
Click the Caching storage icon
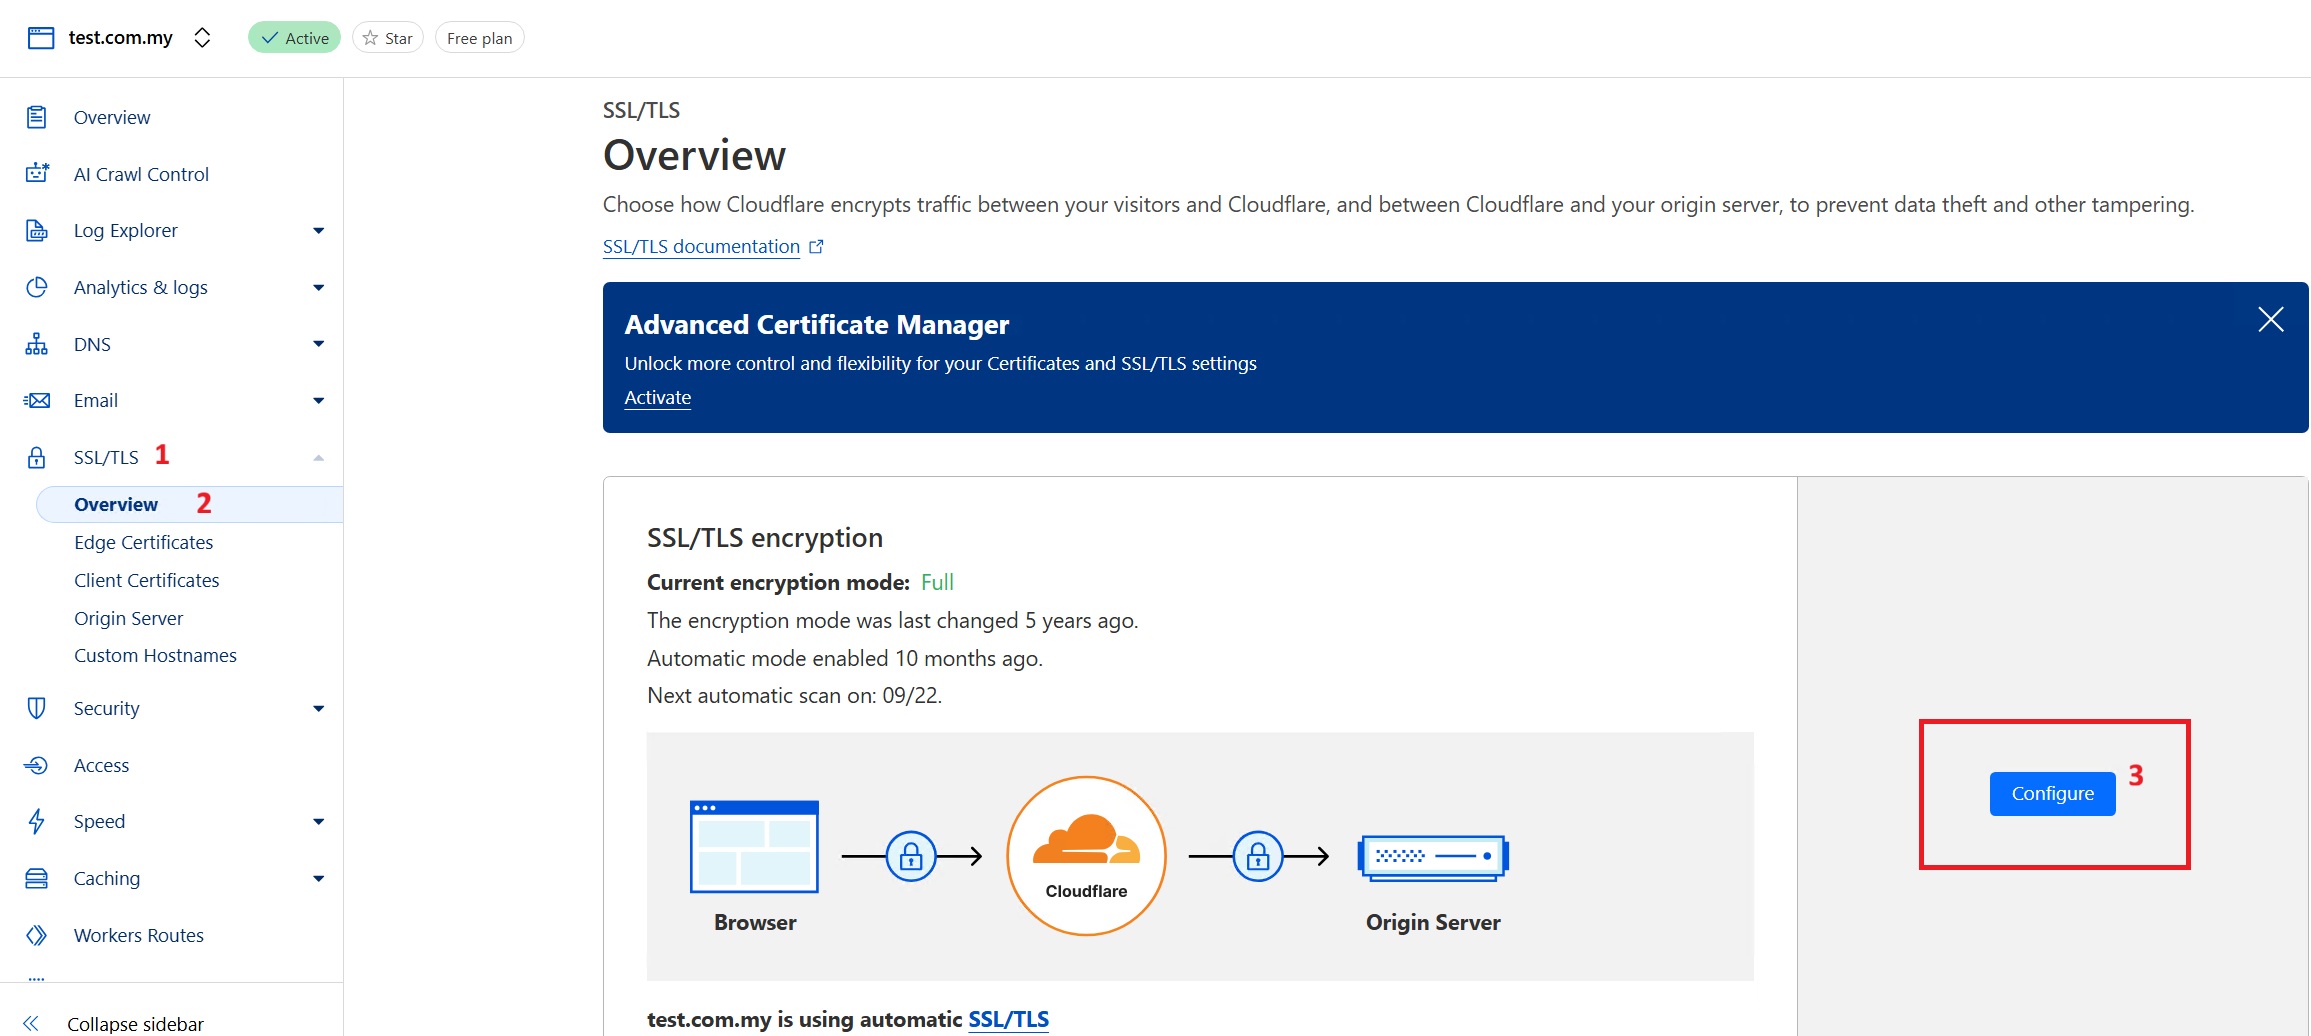[37, 878]
